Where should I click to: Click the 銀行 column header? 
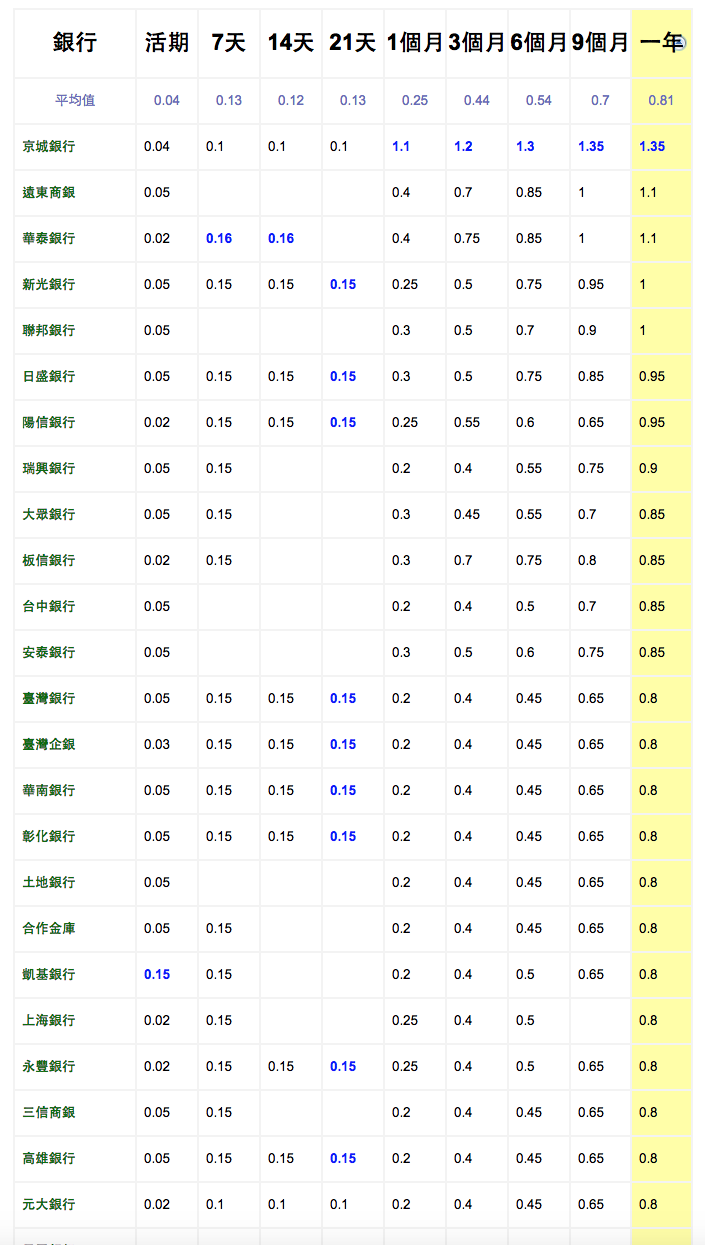tap(75, 42)
